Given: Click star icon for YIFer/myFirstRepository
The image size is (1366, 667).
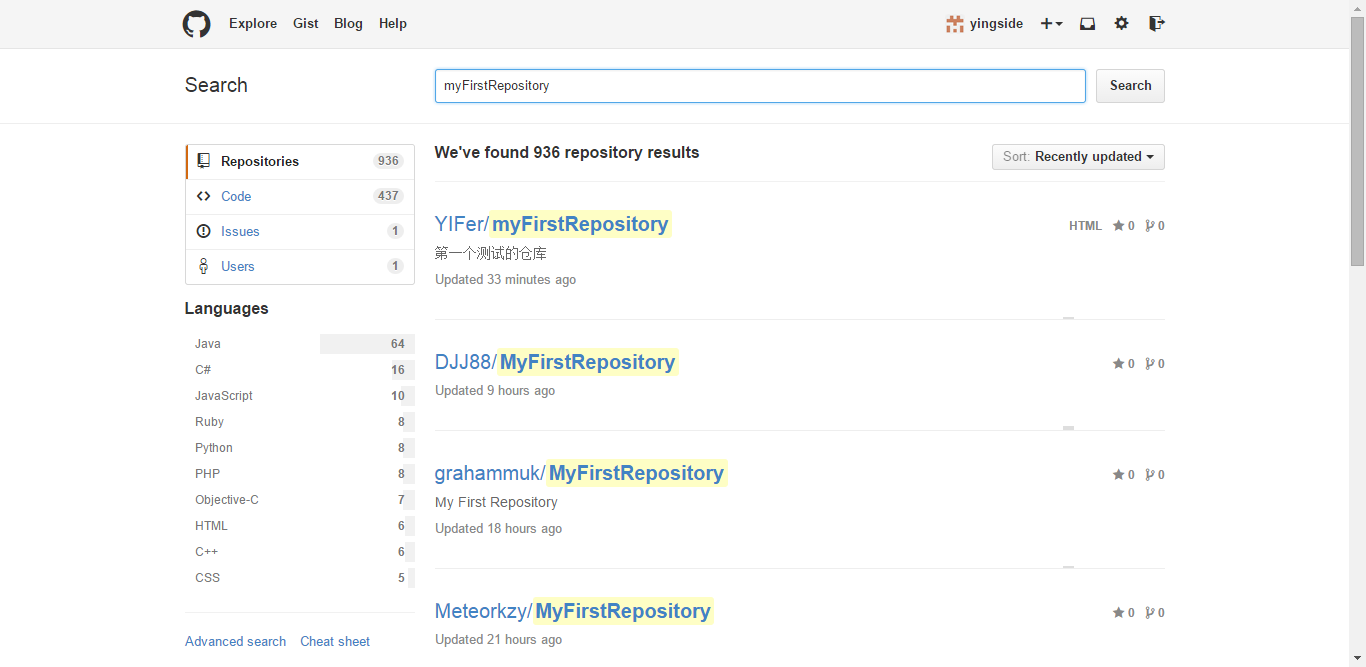Looking at the screenshot, I should click(1119, 226).
